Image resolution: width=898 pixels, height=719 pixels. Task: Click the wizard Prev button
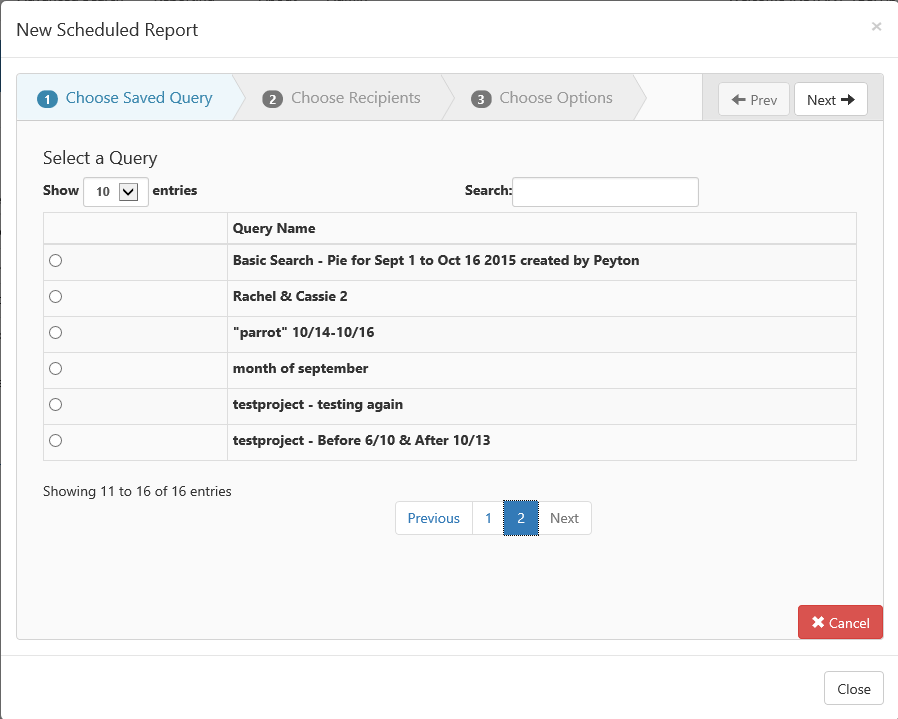pyautogui.click(x=754, y=100)
